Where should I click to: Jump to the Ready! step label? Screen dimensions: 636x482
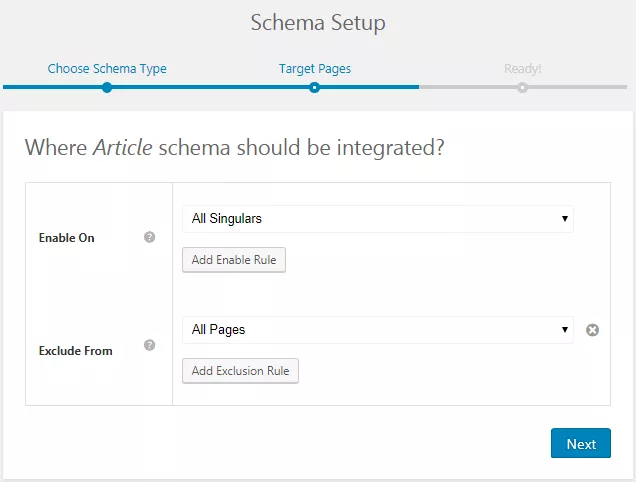coord(522,69)
